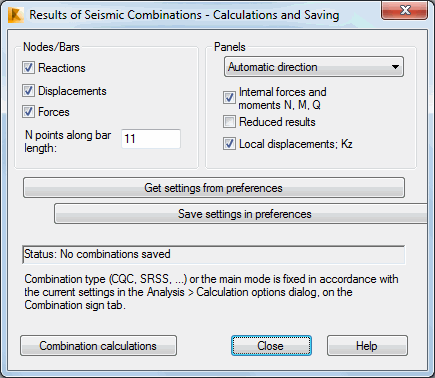Image resolution: width=435 pixels, height=378 pixels.
Task: Disable the Forces checkbox
Action: (28, 112)
